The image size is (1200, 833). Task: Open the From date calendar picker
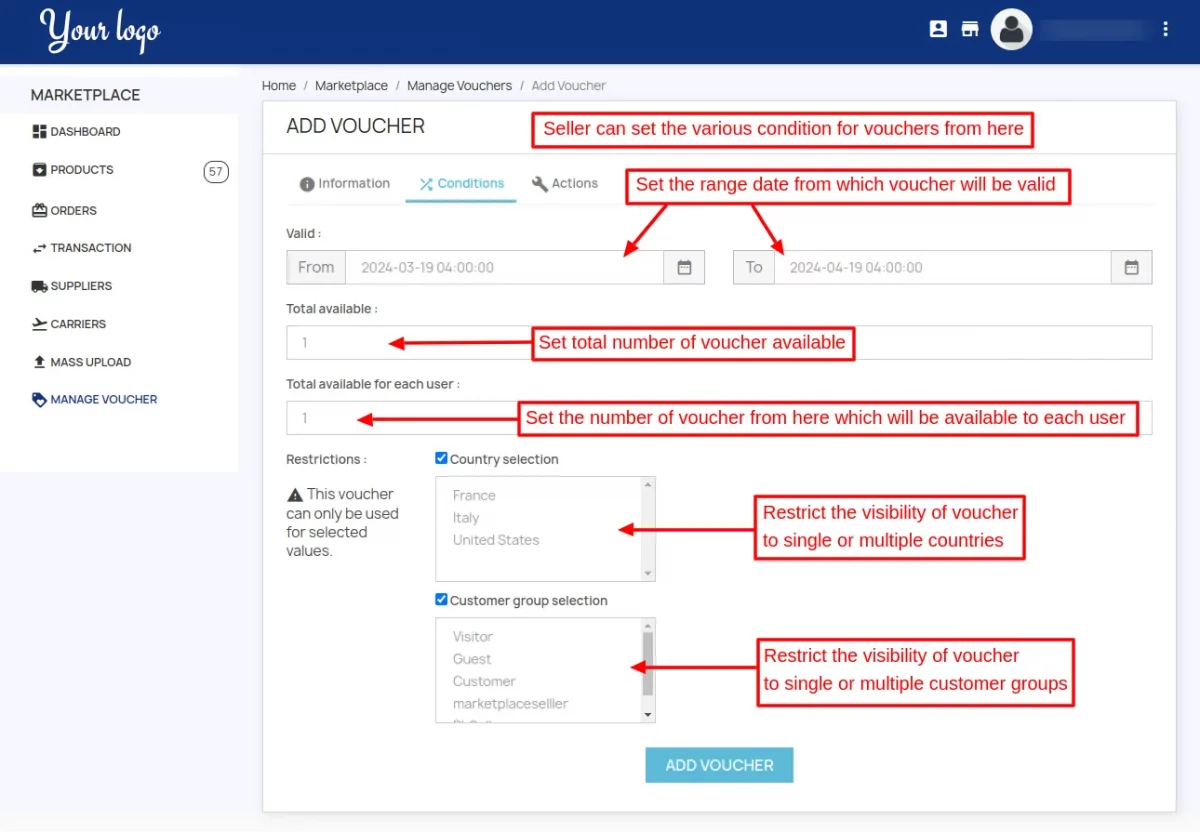(684, 267)
